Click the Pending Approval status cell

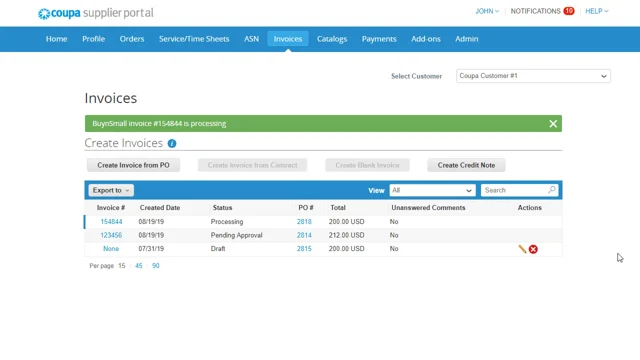[x=236, y=235]
